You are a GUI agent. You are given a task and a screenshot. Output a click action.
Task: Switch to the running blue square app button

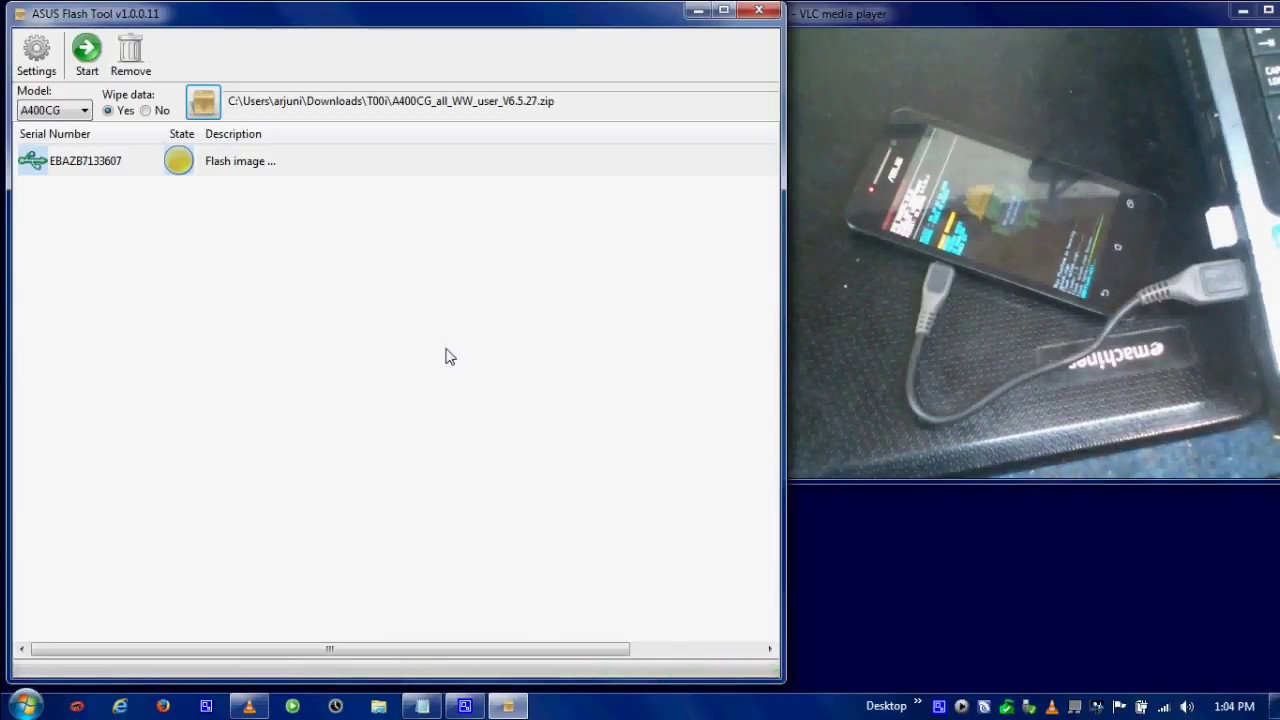pyautogui.click(x=465, y=706)
